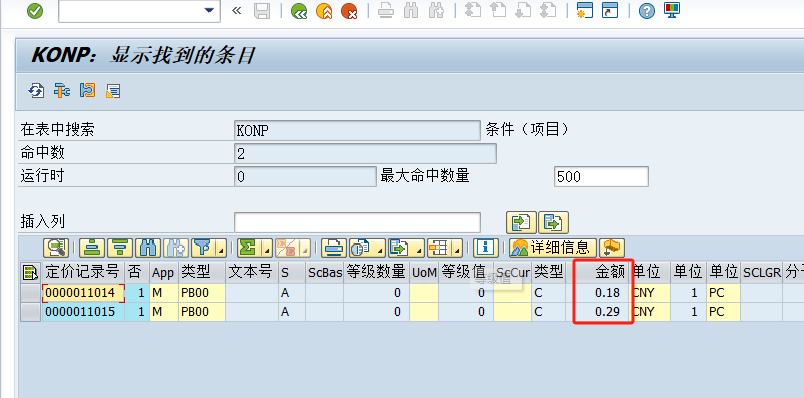Click inside the transaction command field
Viewport: 804px width, 398px height.
tap(131, 11)
